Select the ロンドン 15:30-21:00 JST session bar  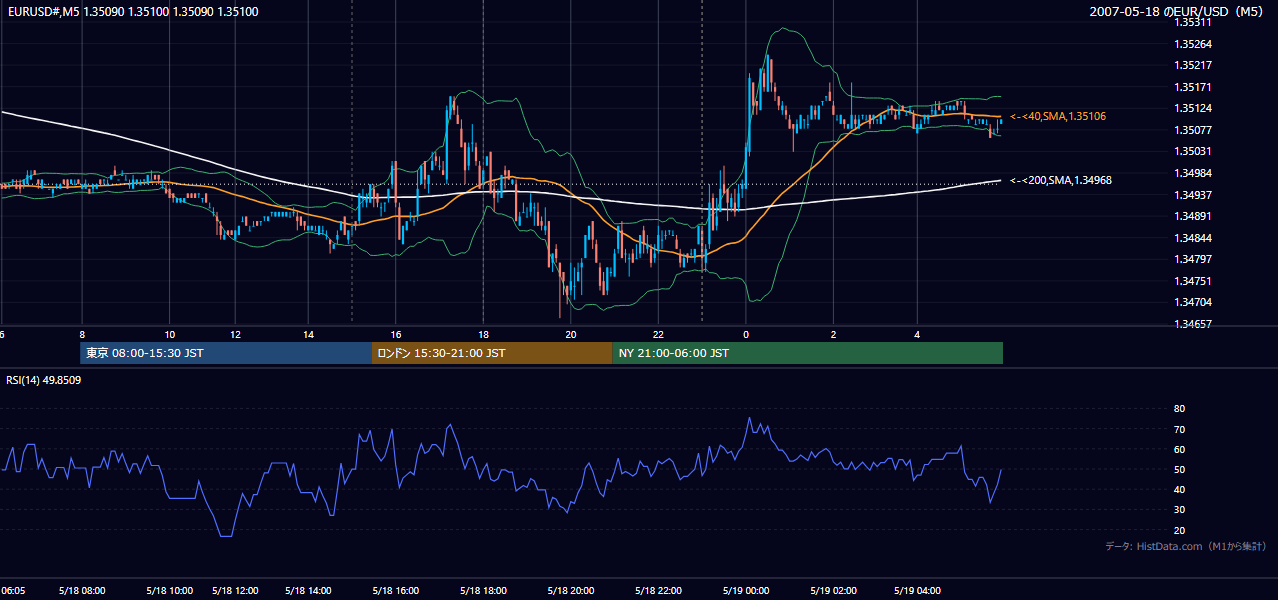pos(492,353)
